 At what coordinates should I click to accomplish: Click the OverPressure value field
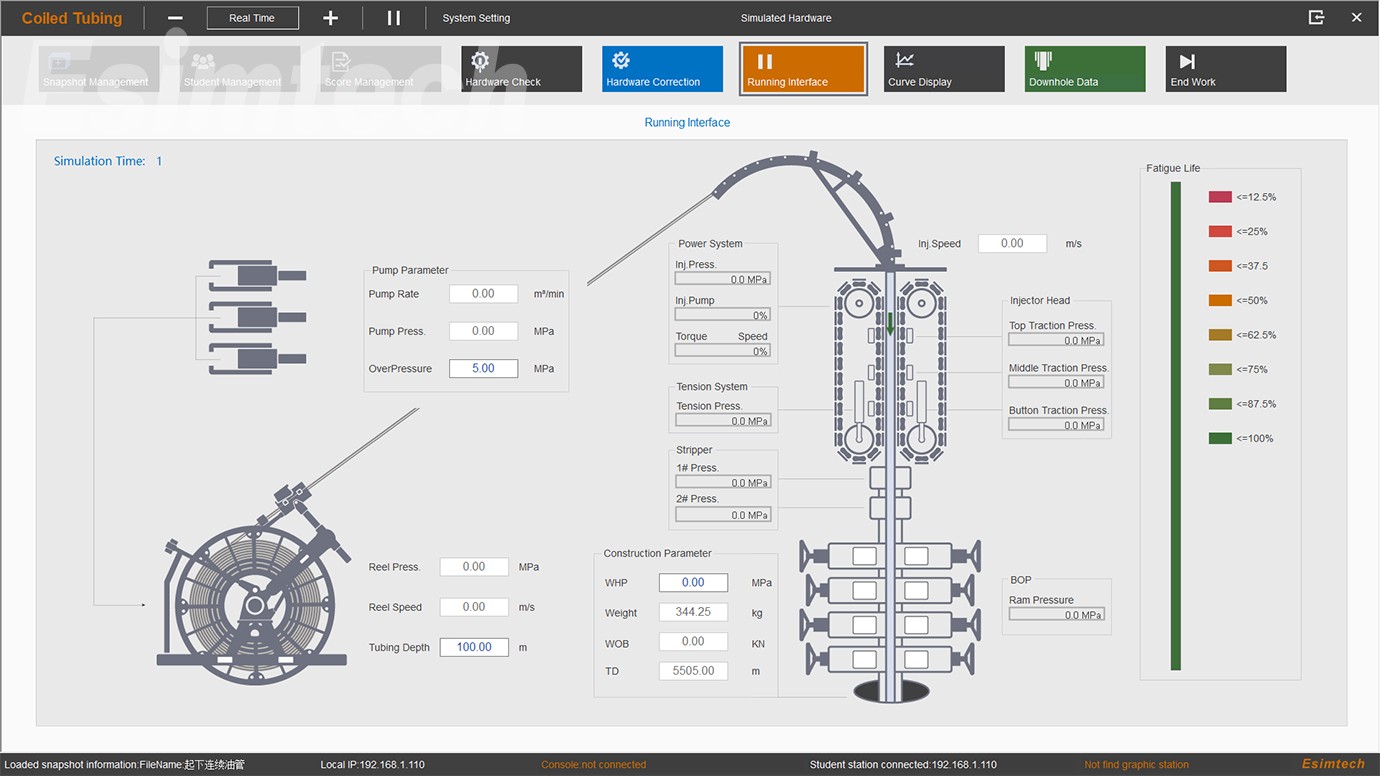483,368
